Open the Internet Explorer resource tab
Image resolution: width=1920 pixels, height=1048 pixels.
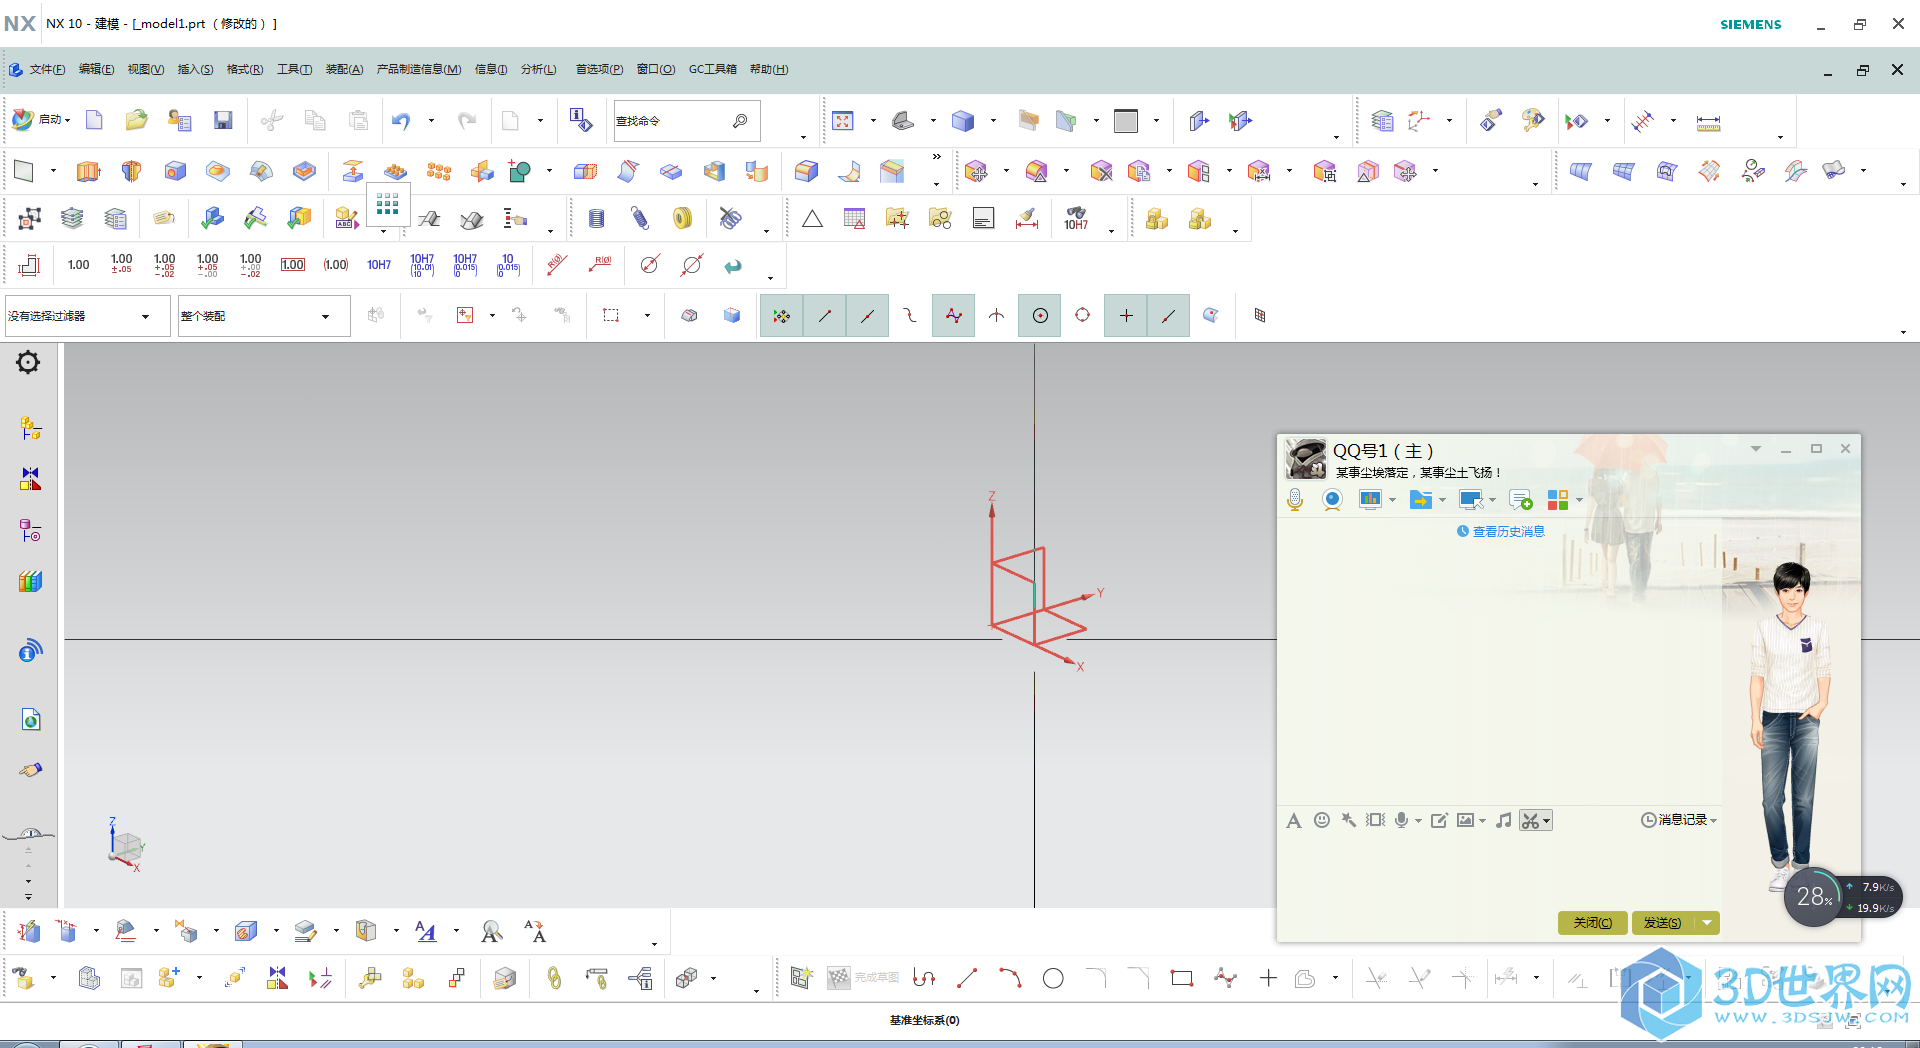coord(30,719)
